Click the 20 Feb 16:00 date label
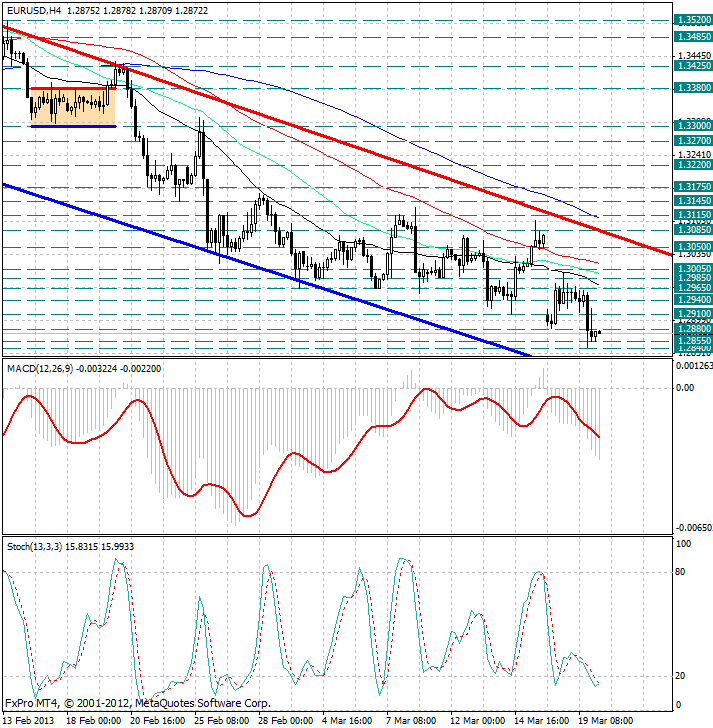 (157, 720)
